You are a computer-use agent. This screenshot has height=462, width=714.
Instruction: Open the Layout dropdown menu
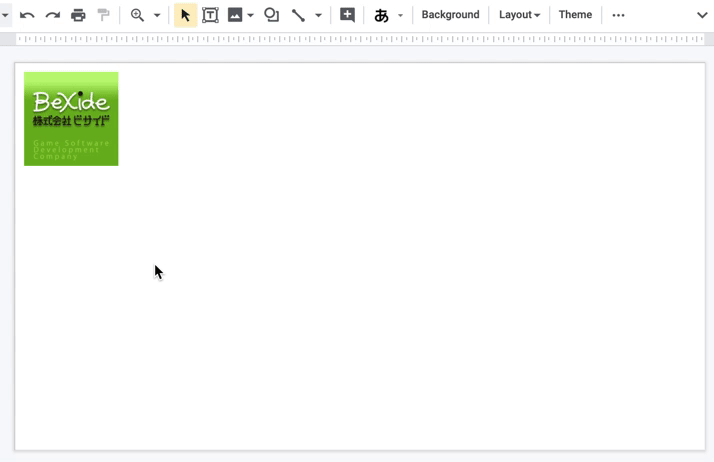(x=519, y=15)
